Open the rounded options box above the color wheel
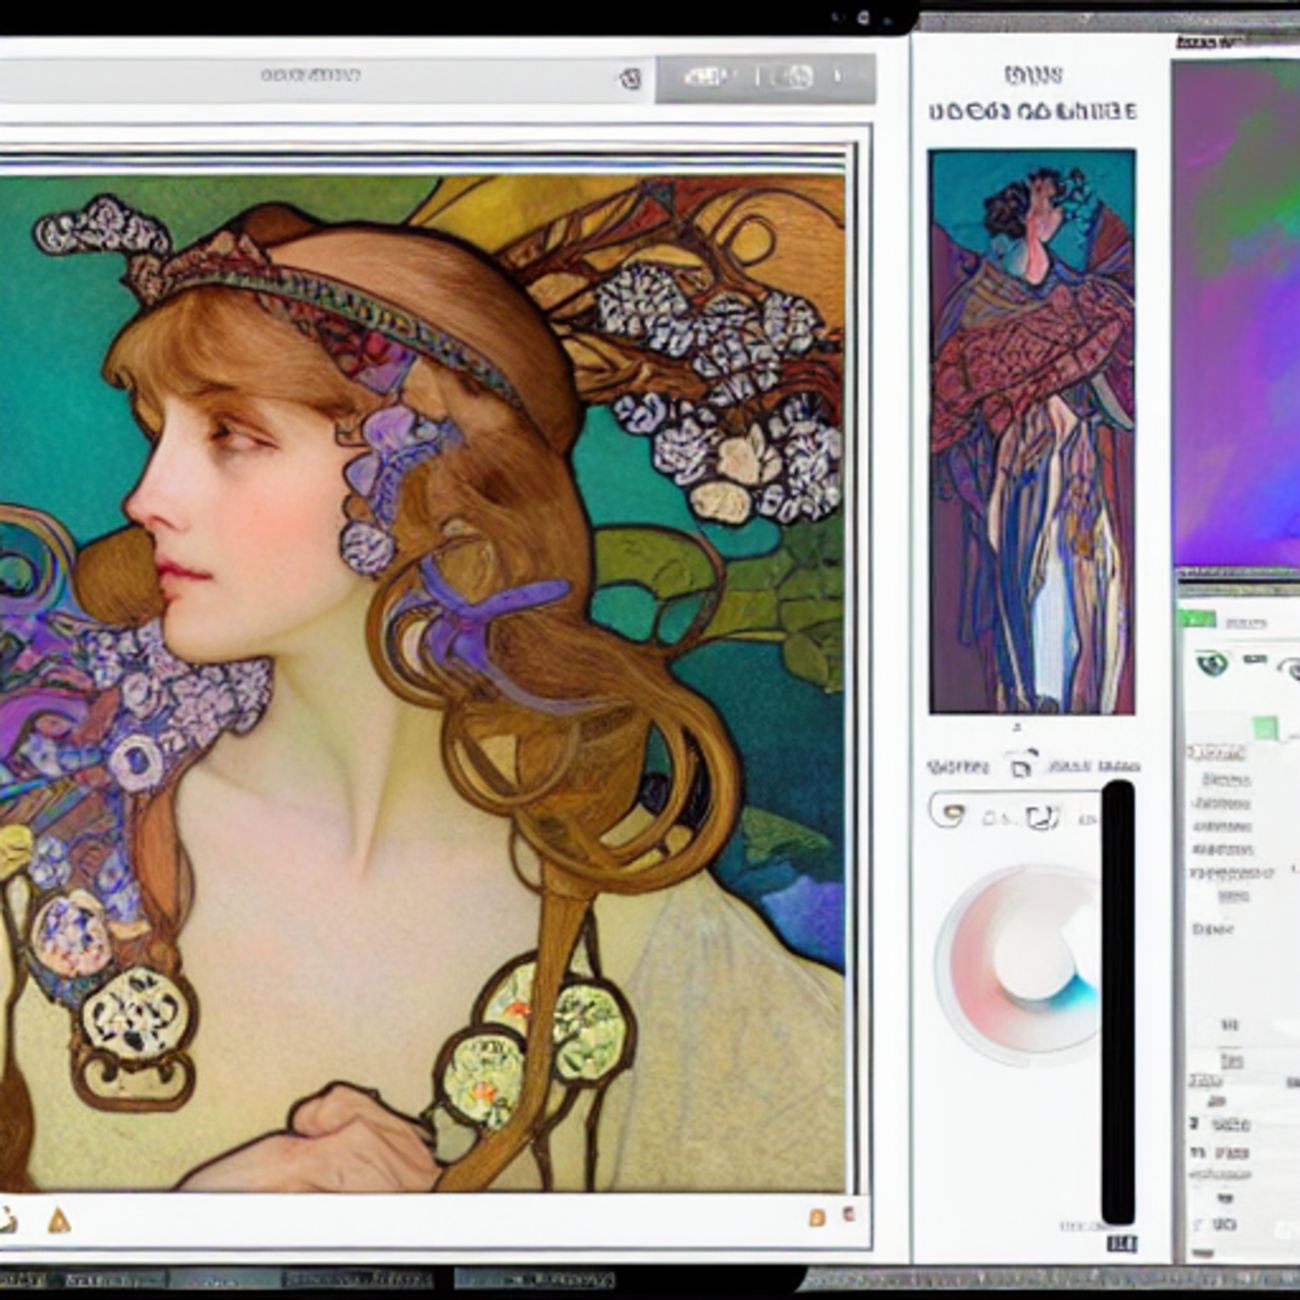 pos(1012,811)
